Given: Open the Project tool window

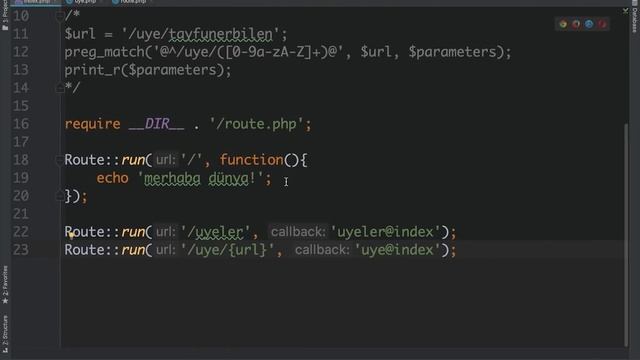Looking at the screenshot, I should (x=5, y=16).
